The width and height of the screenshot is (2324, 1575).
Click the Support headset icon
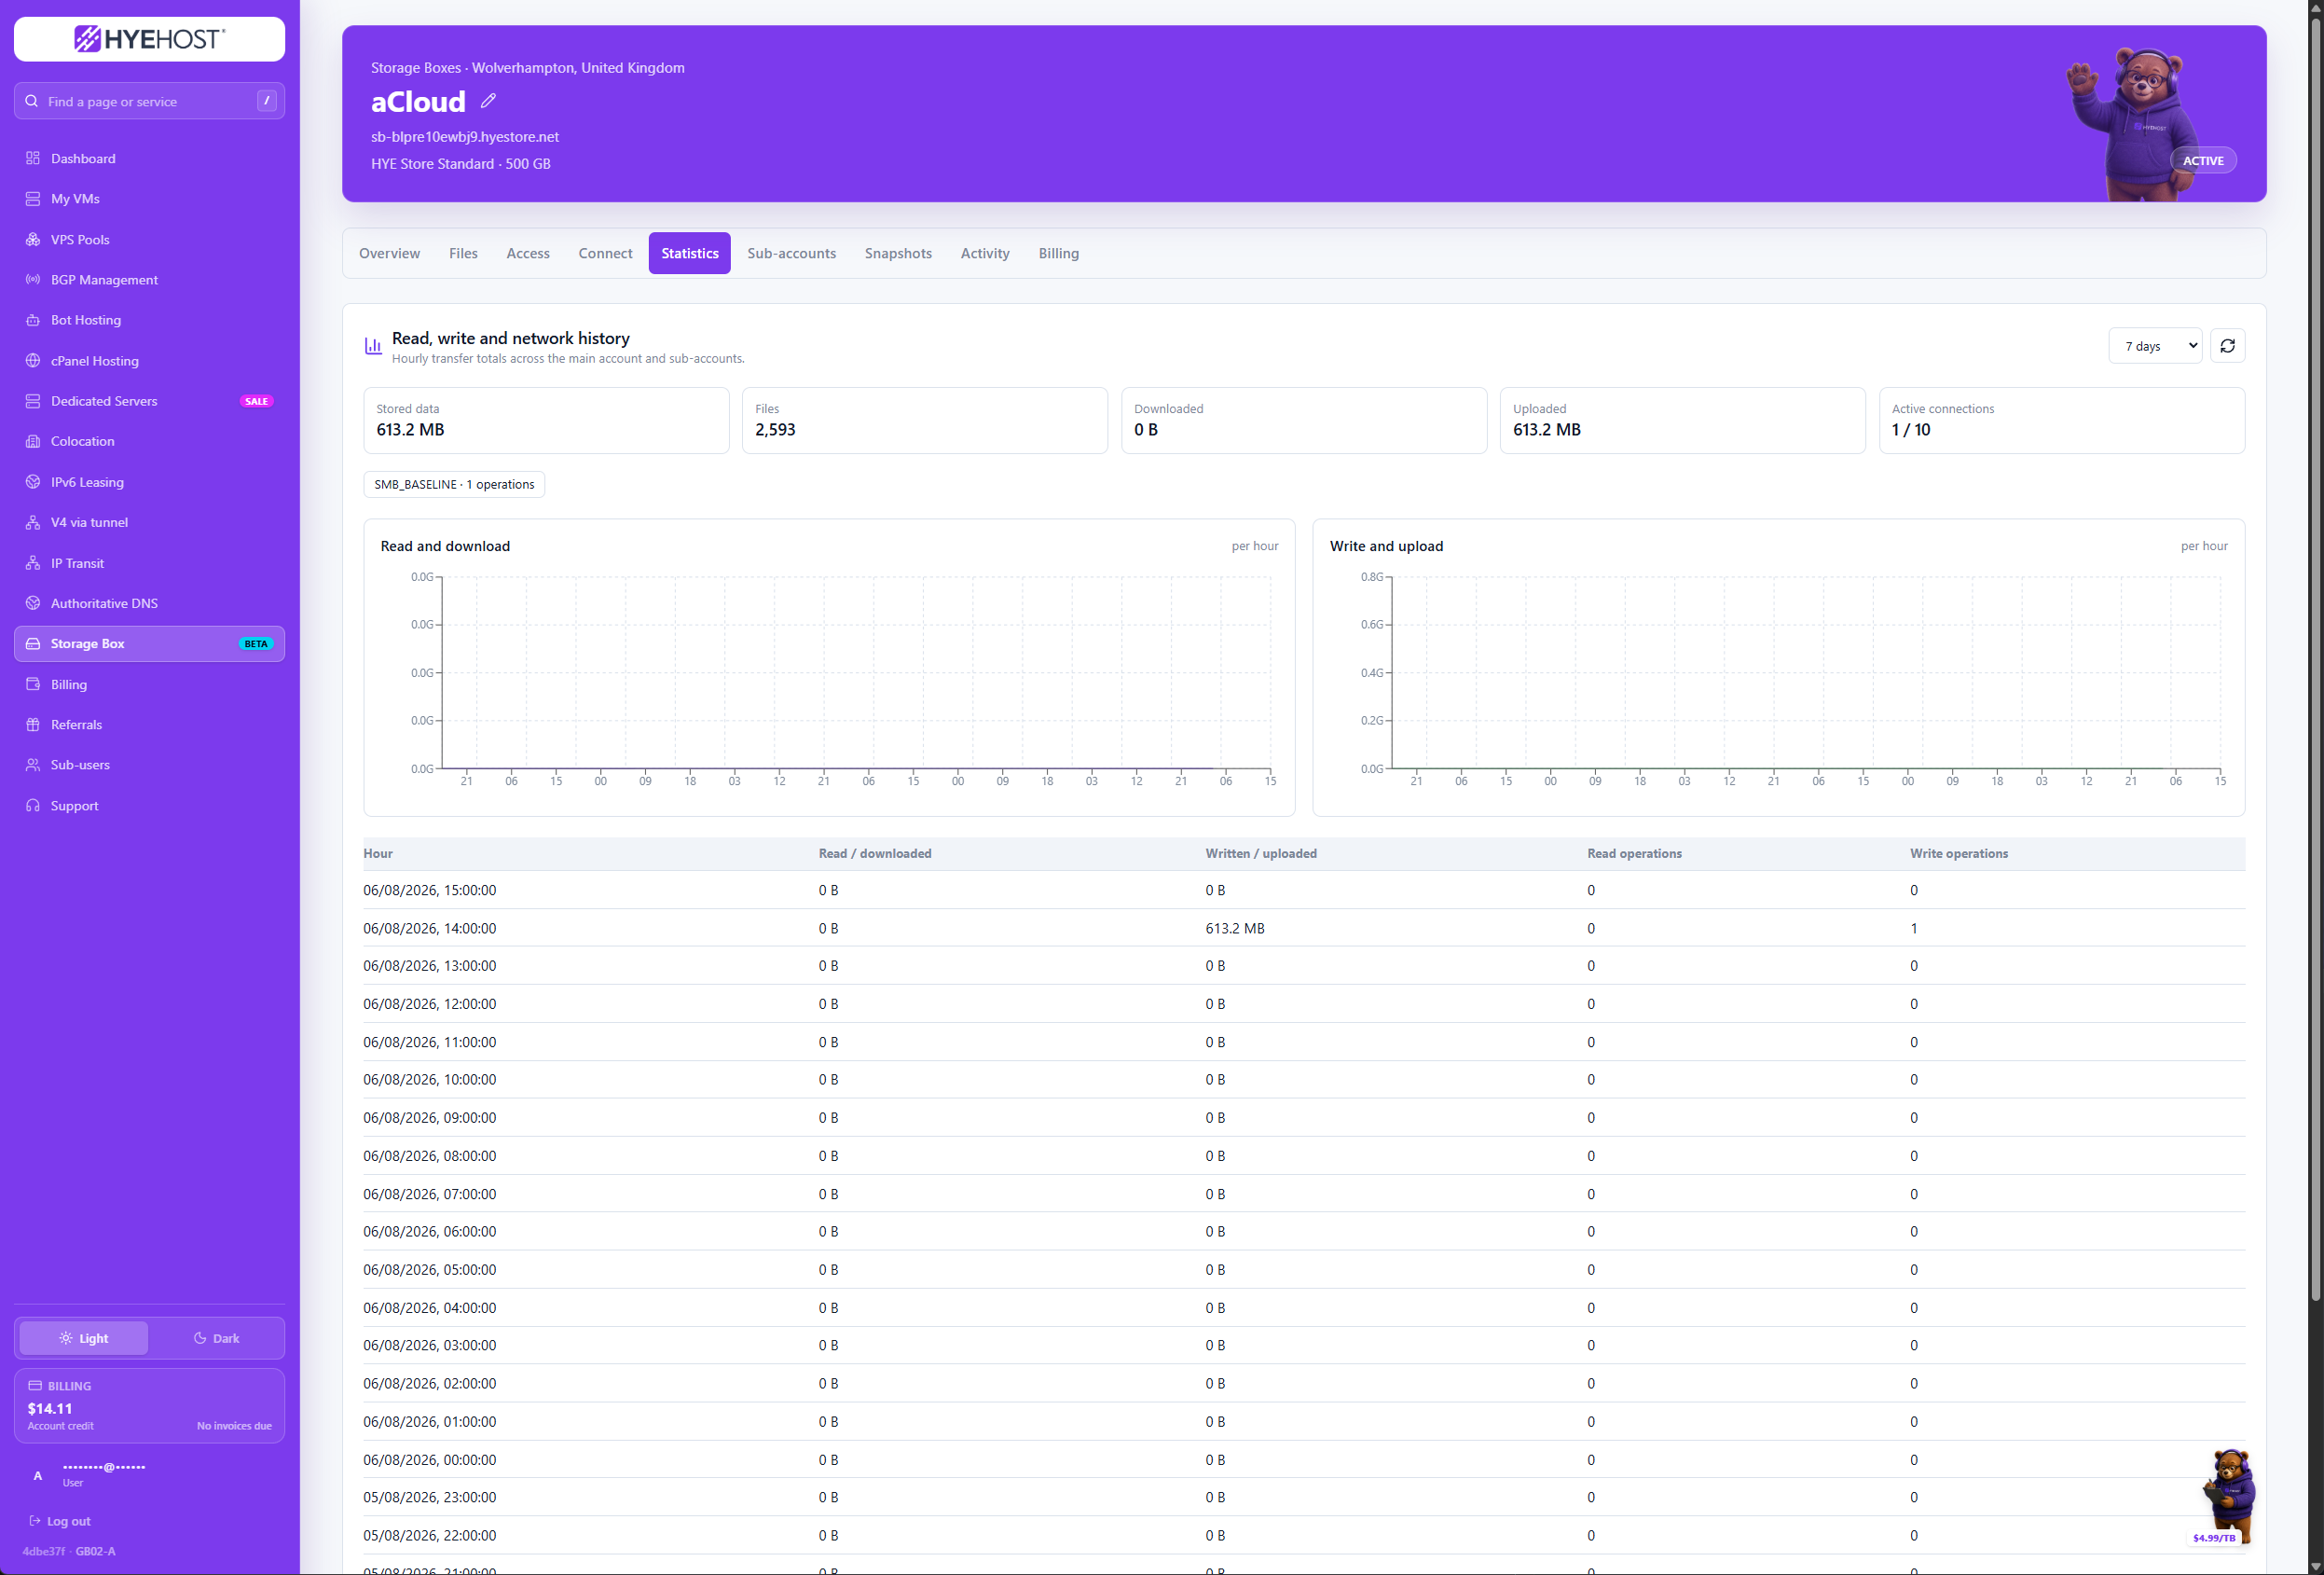click(33, 805)
